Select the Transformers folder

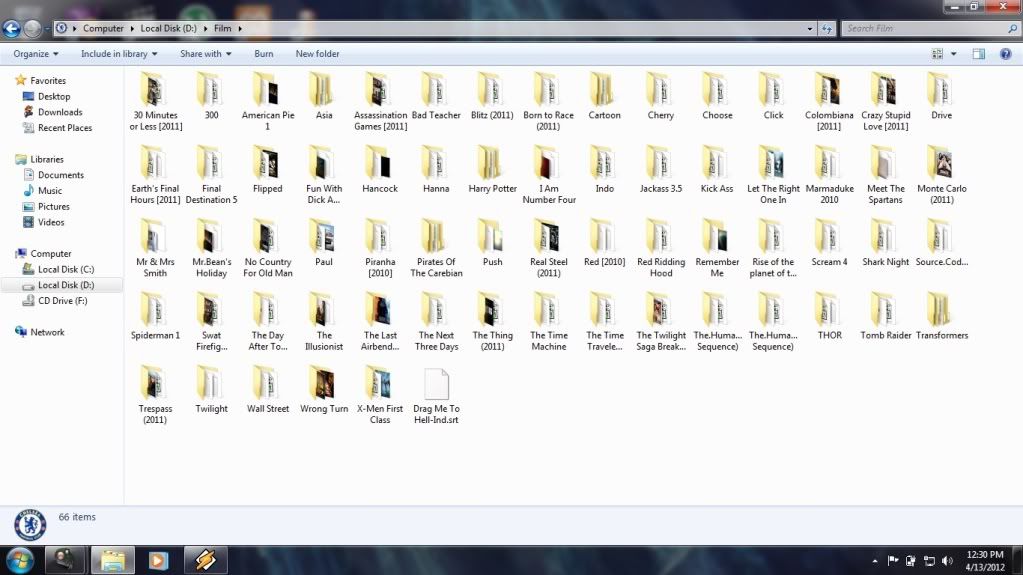coord(941,317)
